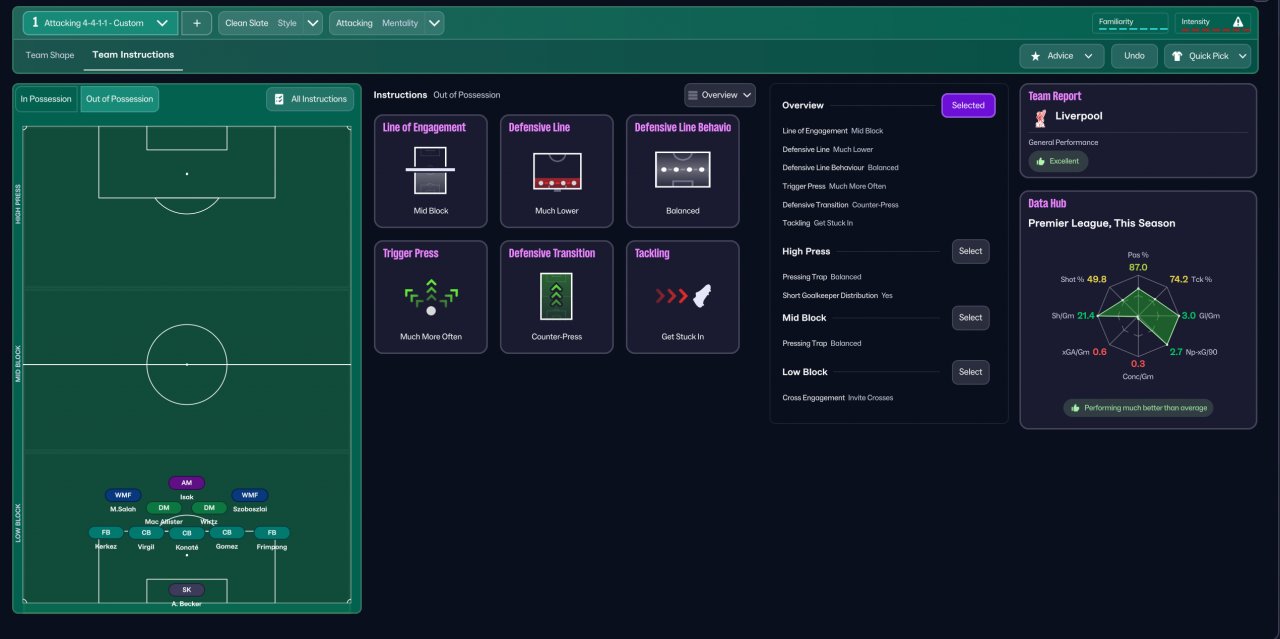Open the Team Shape tab
Image resolution: width=1280 pixels, height=639 pixels.
(50, 55)
